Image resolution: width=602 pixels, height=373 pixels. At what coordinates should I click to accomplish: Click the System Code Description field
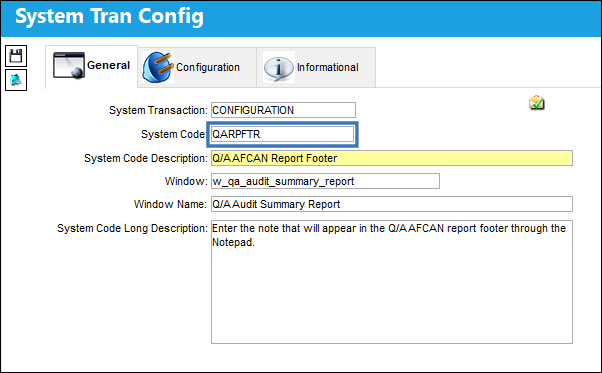coord(392,158)
